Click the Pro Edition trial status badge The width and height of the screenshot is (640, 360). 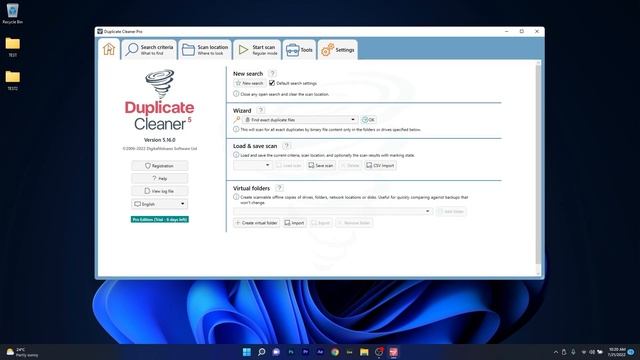[x=160, y=220]
